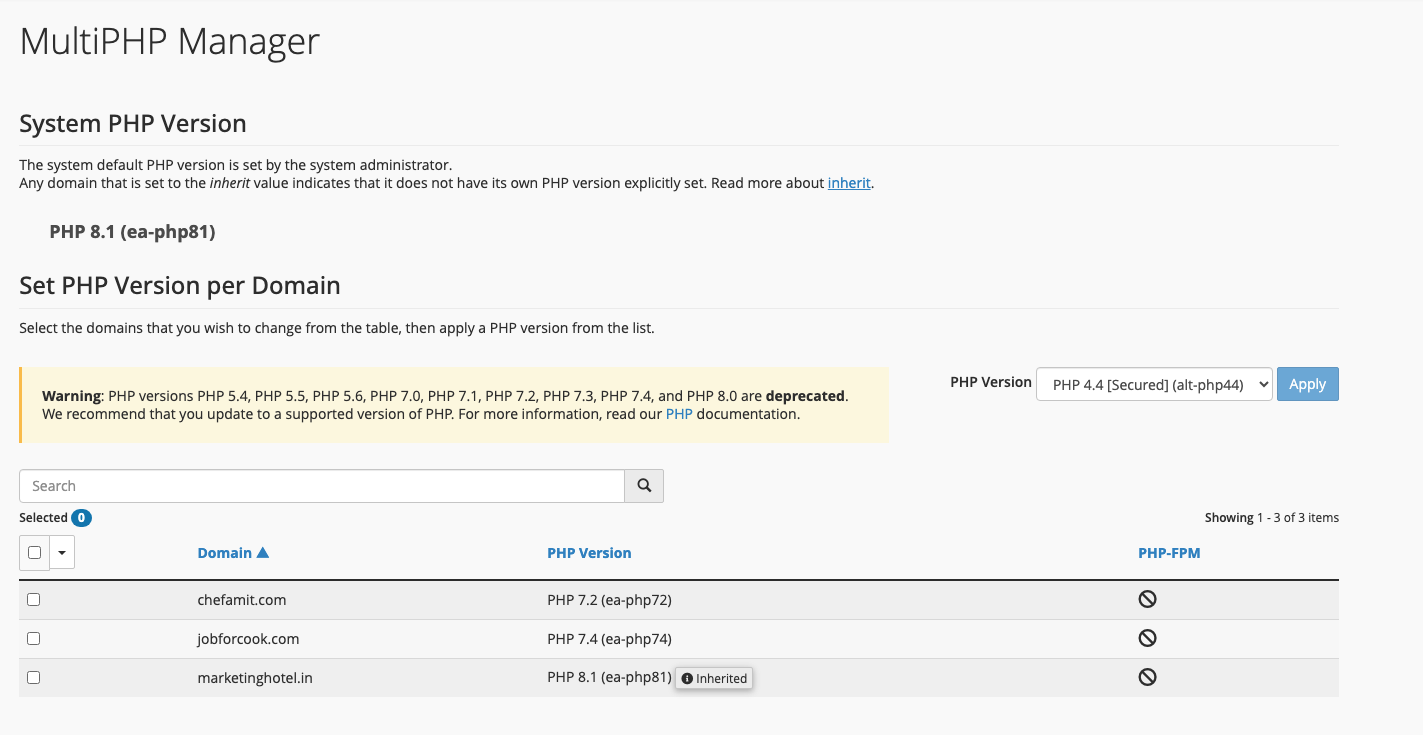Click PHP-FPM disabled icon for marketinghotel.in
The image size is (1423, 735).
1147,677
